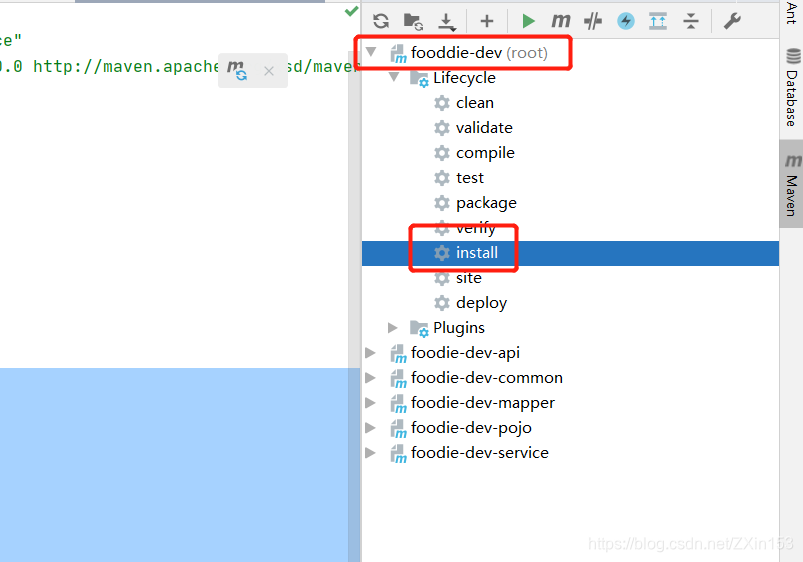Click the gear icon beside clean
803x562 pixels.
pos(441,102)
